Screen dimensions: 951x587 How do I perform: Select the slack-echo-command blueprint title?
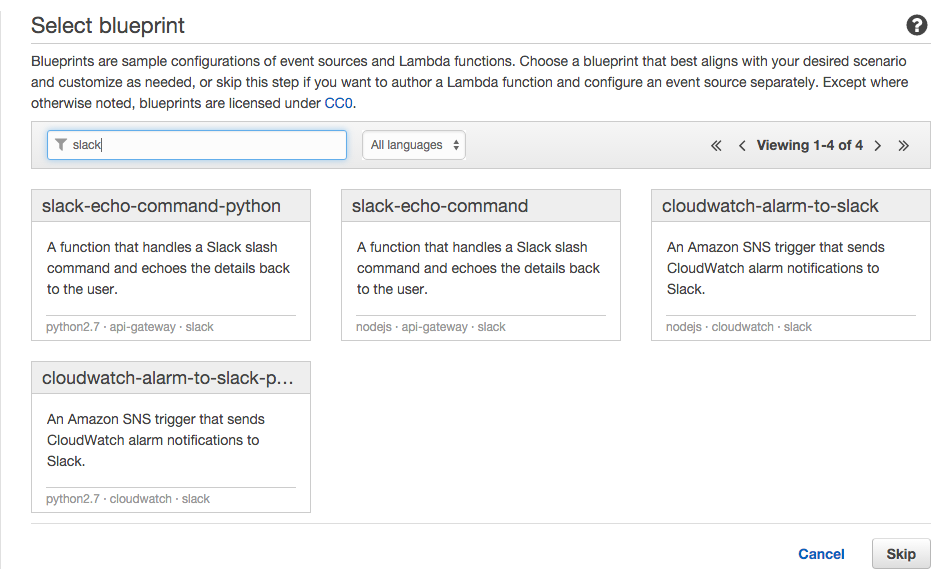click(x=440, y=206)
